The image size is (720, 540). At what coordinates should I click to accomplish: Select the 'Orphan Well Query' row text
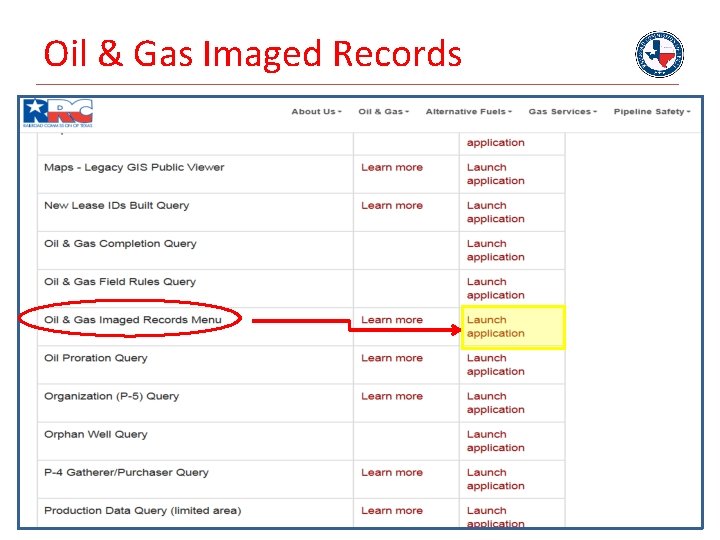coord(96,434)
